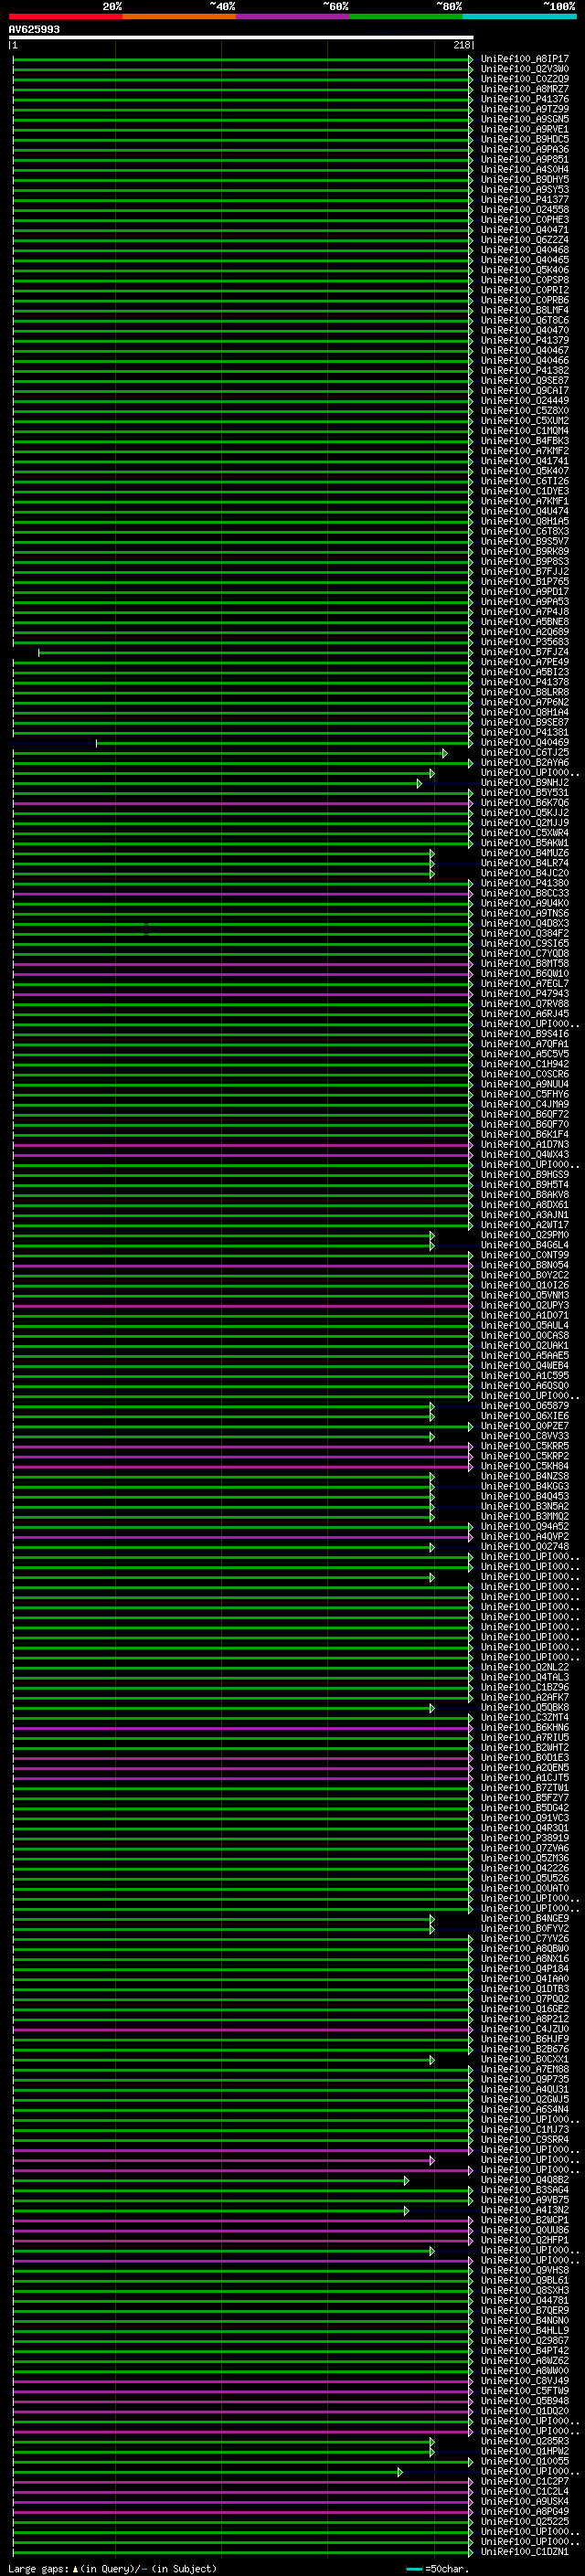
Task: Click the cyan ~100% identity legend bar
Action: 519,17
